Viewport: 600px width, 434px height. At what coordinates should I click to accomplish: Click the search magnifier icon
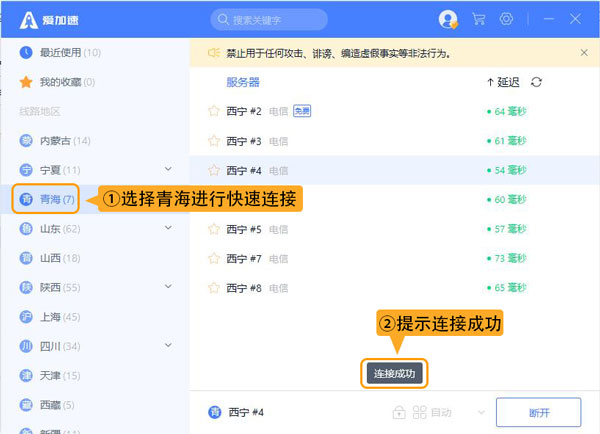click(x=223, y=19)
